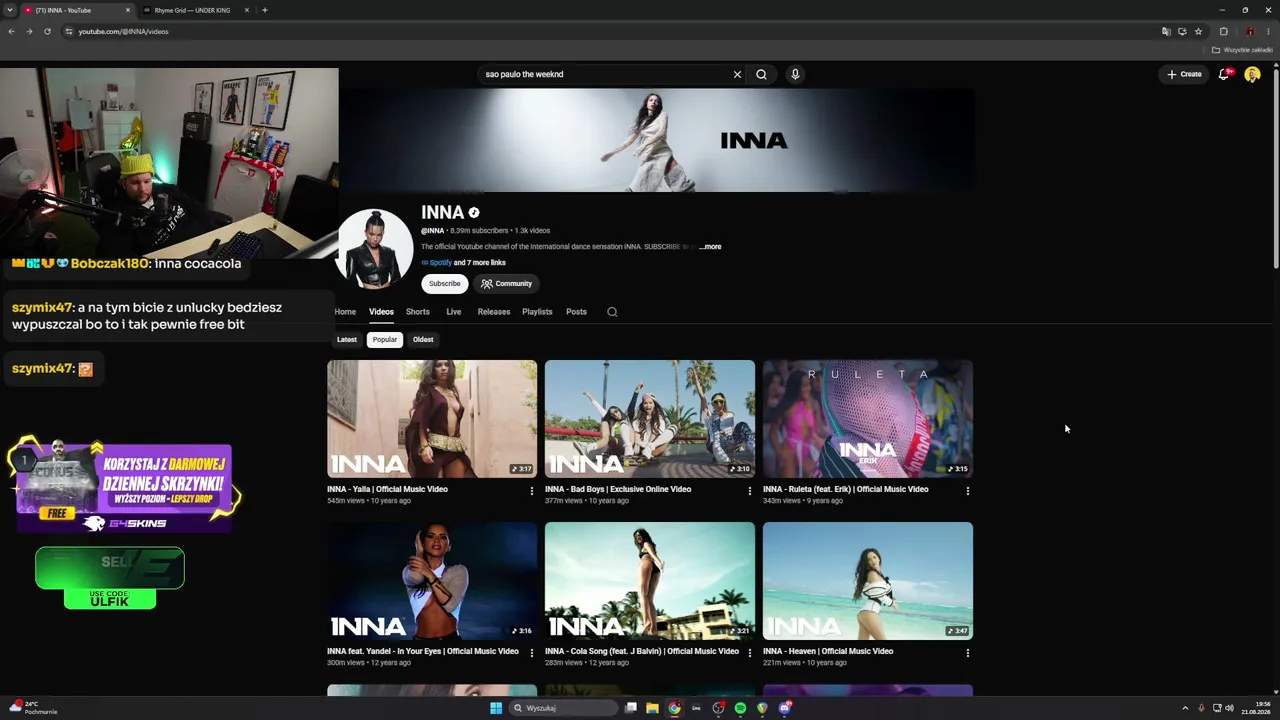Start voice search with the microphone icon
The width and height of the screenshot is (1280, 720).
[x=795, y=74]
